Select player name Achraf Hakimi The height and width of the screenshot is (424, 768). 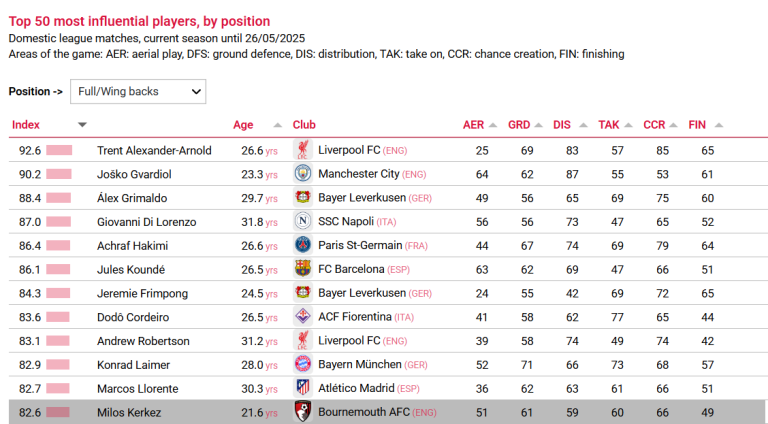click(132, 246)
